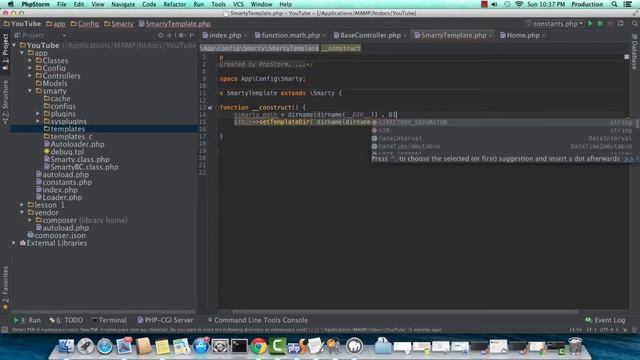640x360 pixels.
Task: Click Smarty in the navigation breadcrumb
Action: click(119, 24)
